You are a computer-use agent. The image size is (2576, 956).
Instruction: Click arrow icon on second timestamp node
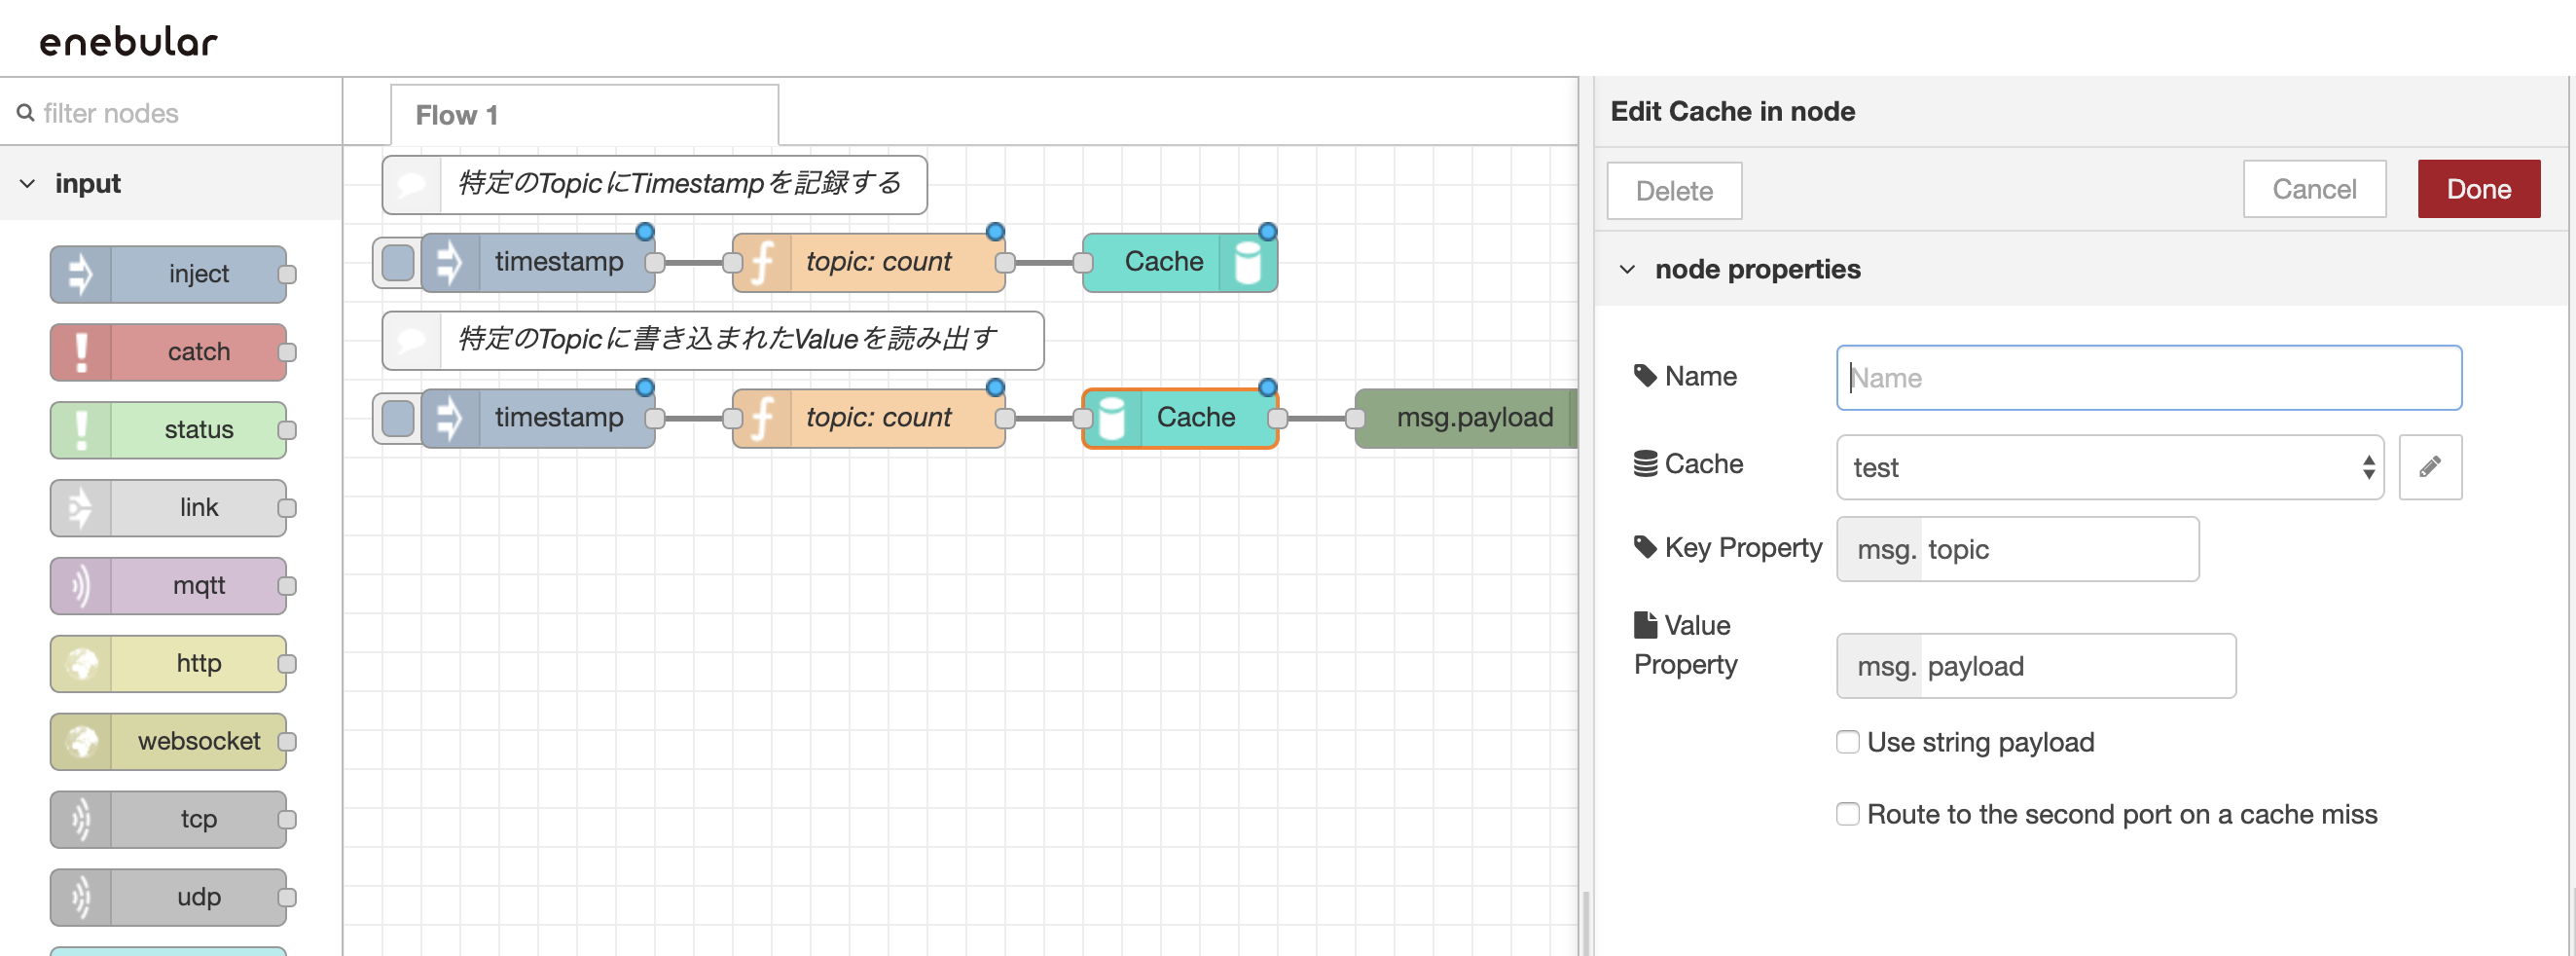(451, 418)
